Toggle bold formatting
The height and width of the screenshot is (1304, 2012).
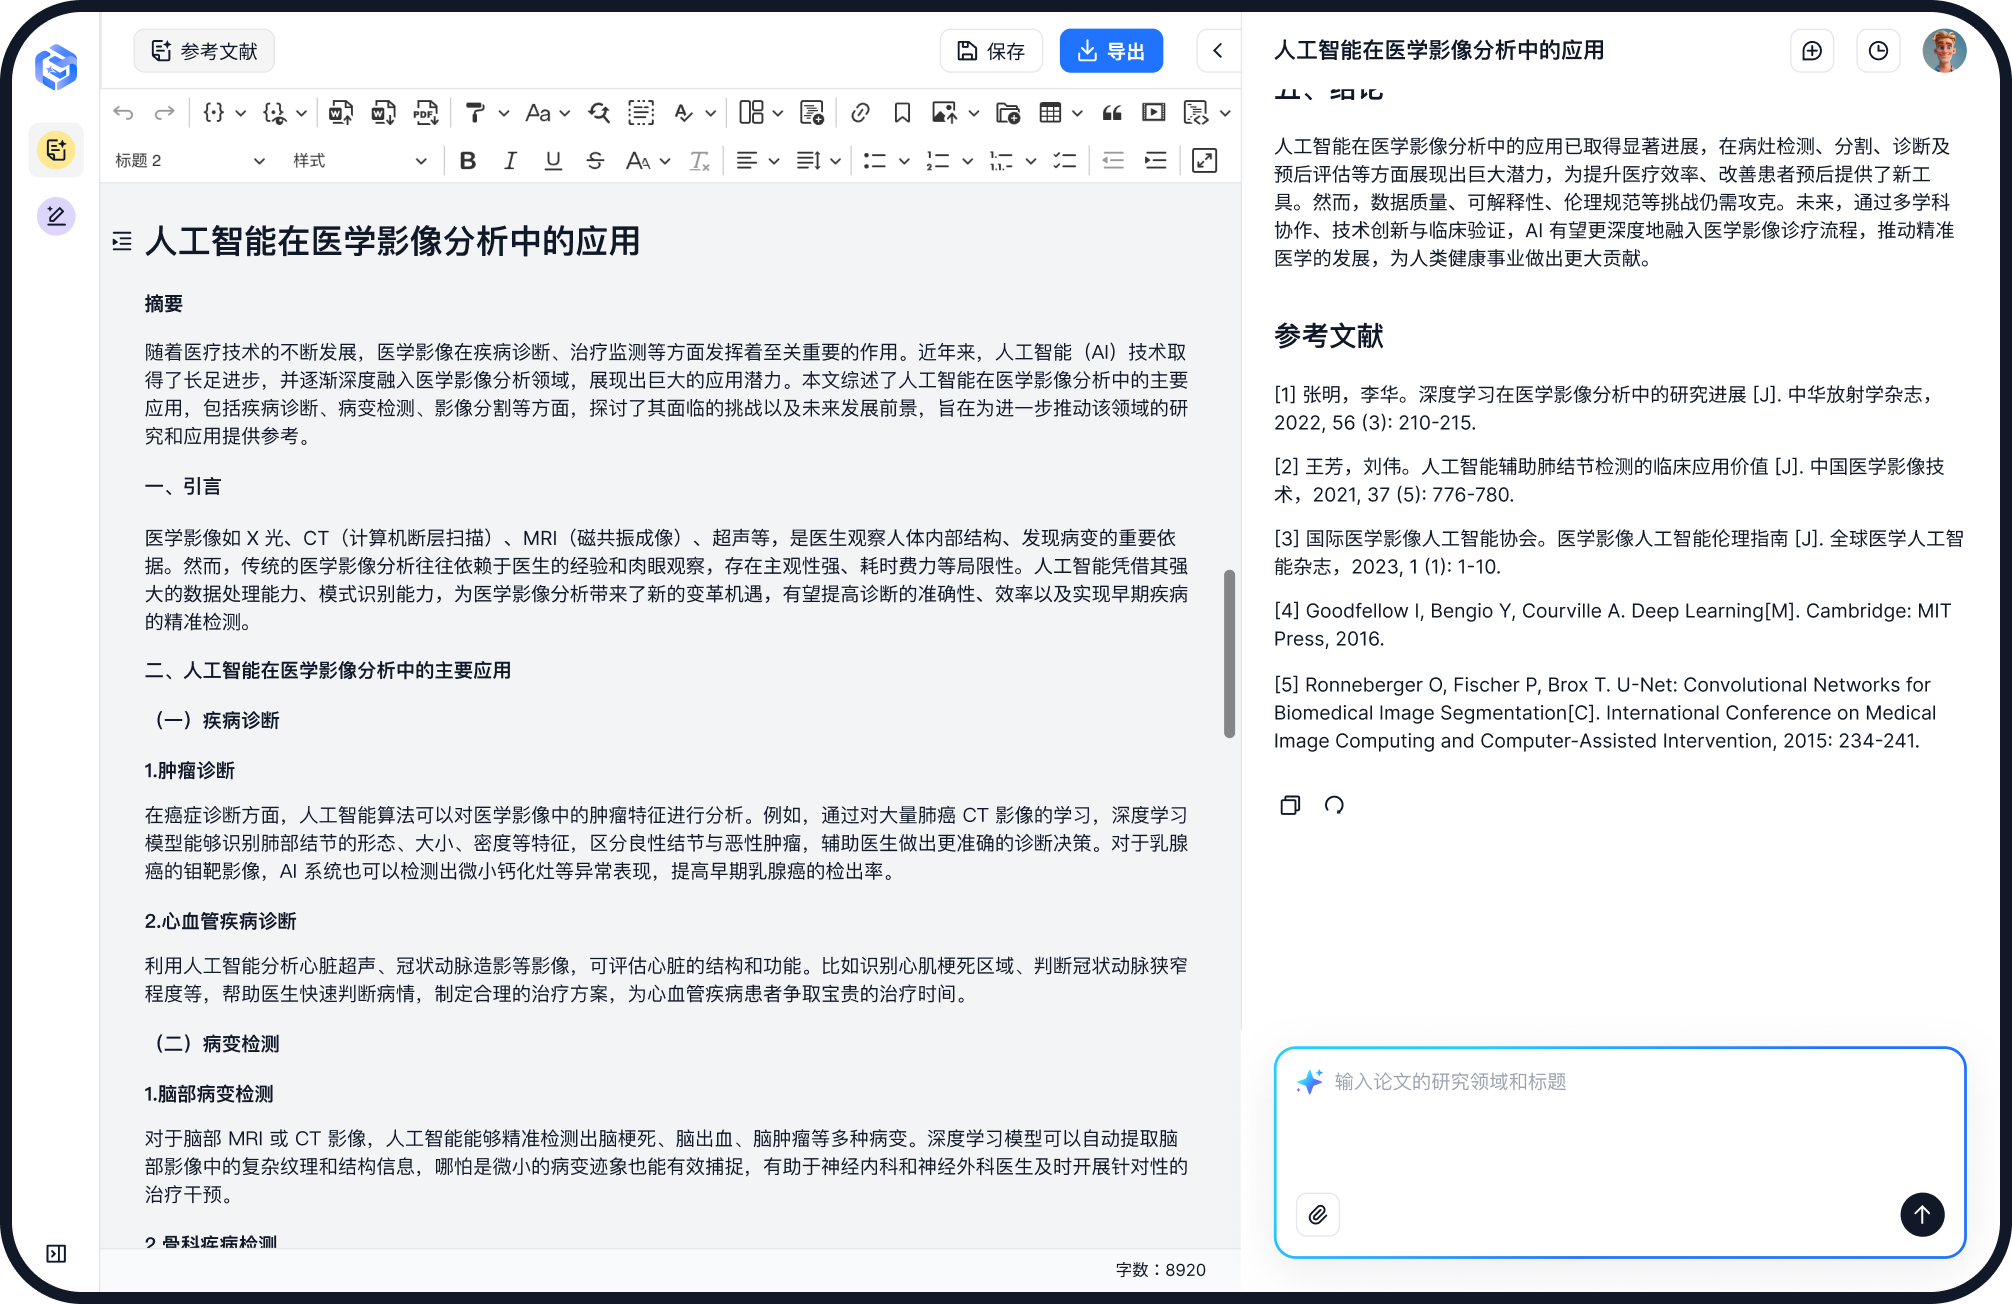467,161
